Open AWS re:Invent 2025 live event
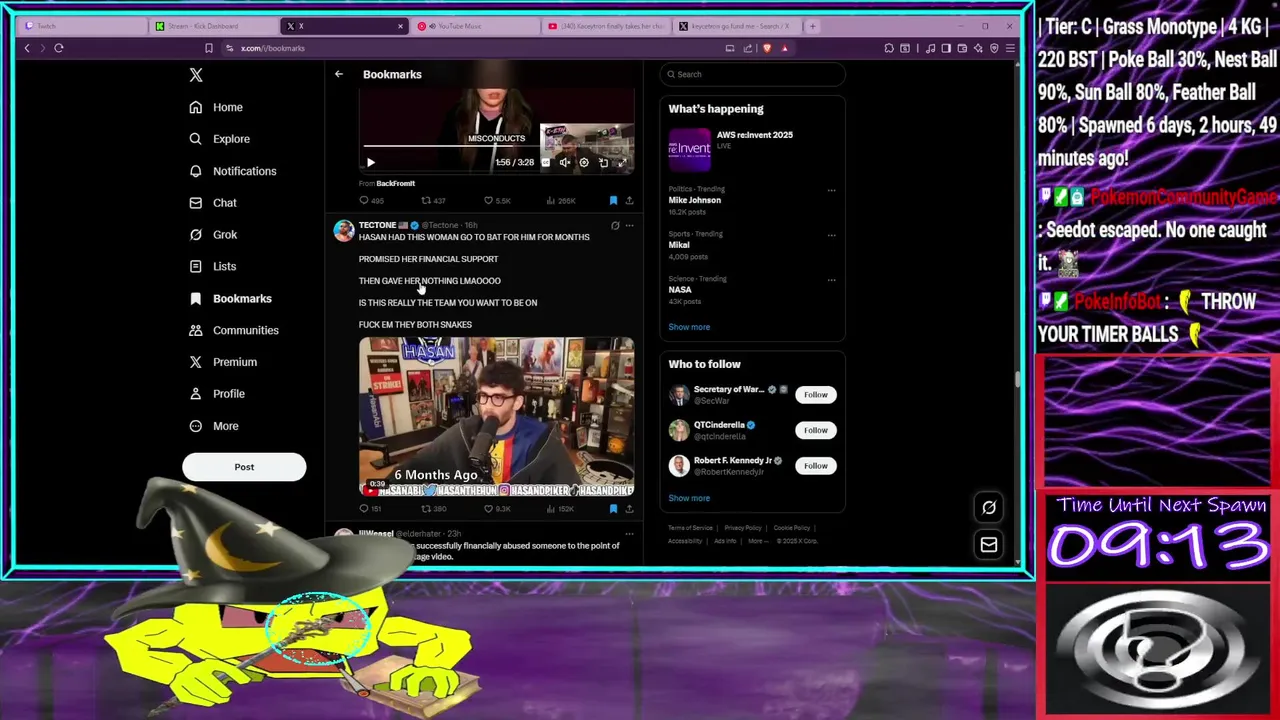Image resolution: width=1280 pixels, height=720 pixels. tap(752, 150)
